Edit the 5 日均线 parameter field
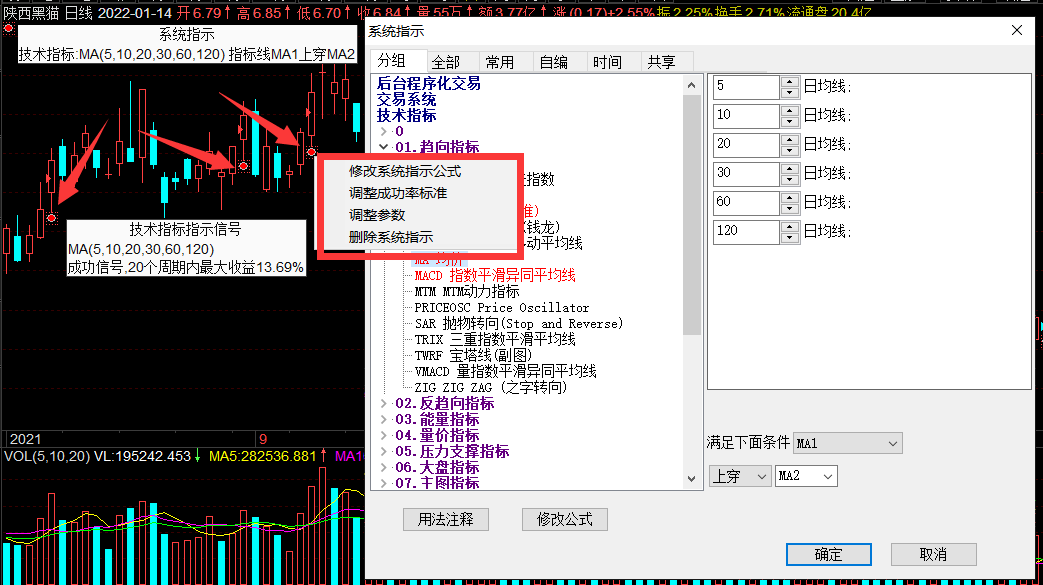Screen dimensions: 1043x585 pos(746,87)
